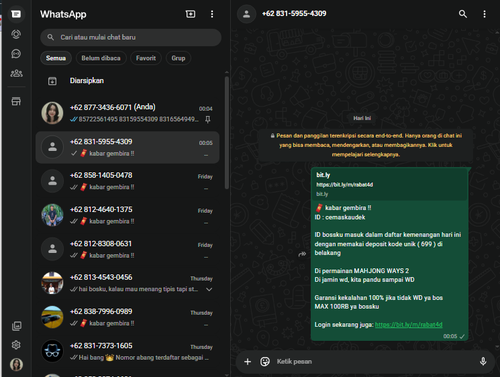500x377 pixels.
Task: Click the 'kabar gembira !!' preview under +62 838-7996-0989
Action: 112,323
